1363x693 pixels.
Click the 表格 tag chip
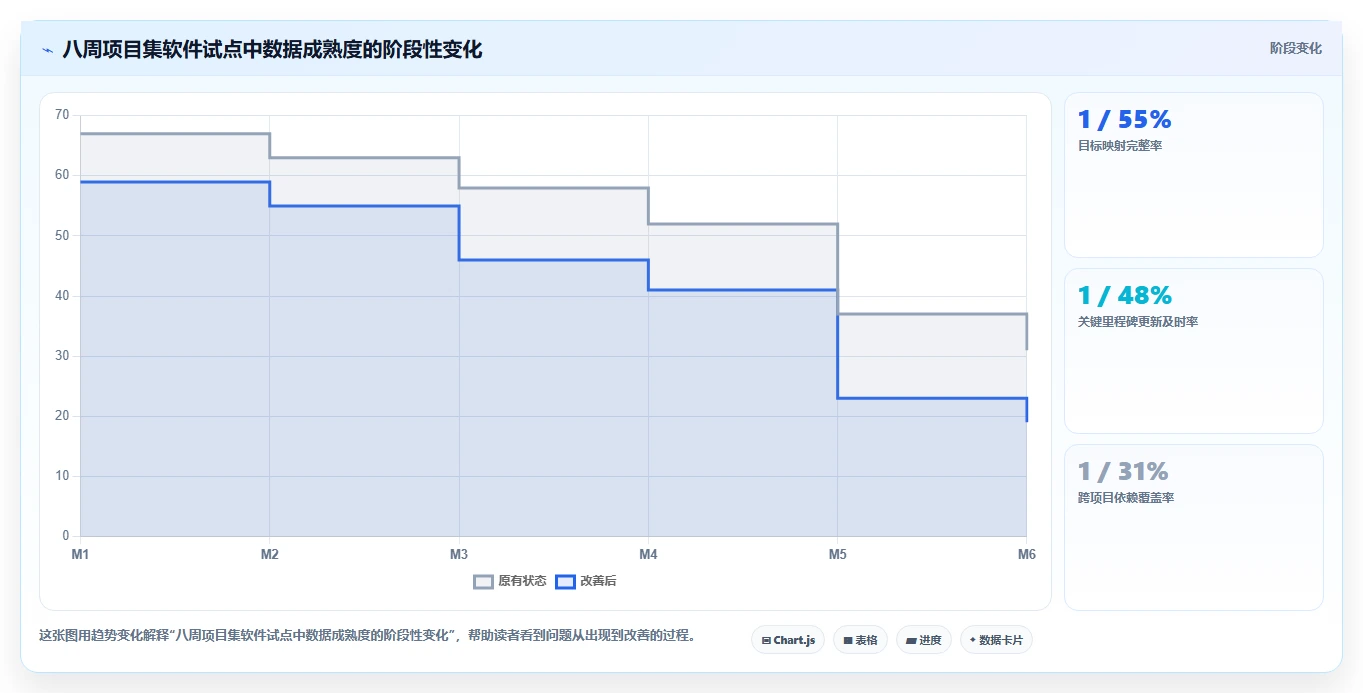click(x=860, y=640)
